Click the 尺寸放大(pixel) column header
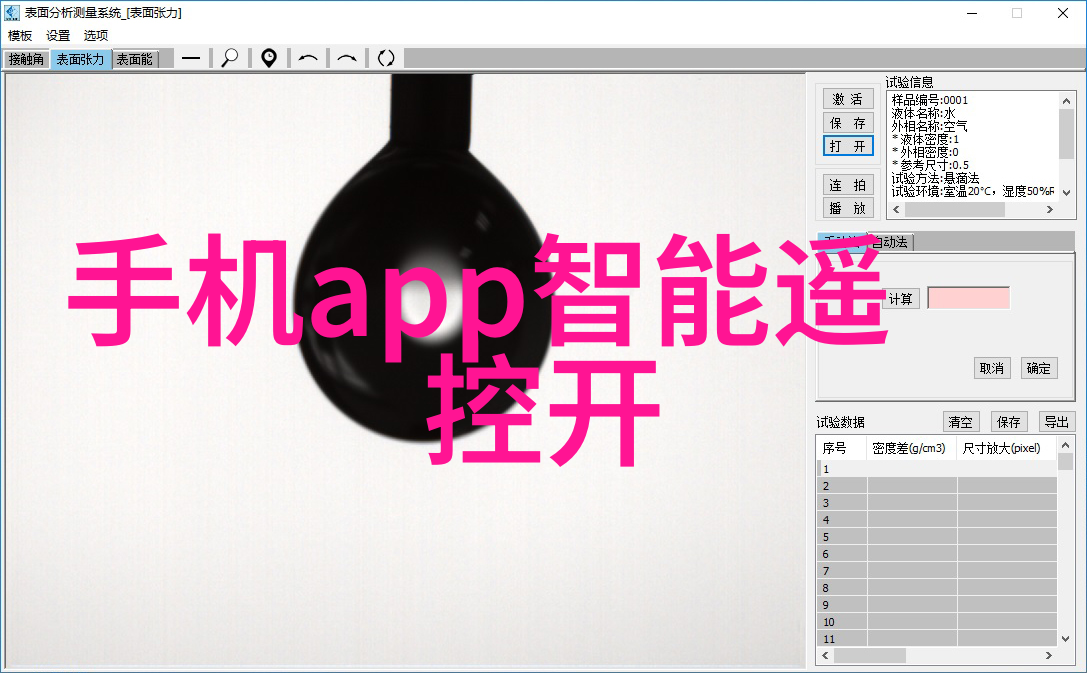 1007,448
